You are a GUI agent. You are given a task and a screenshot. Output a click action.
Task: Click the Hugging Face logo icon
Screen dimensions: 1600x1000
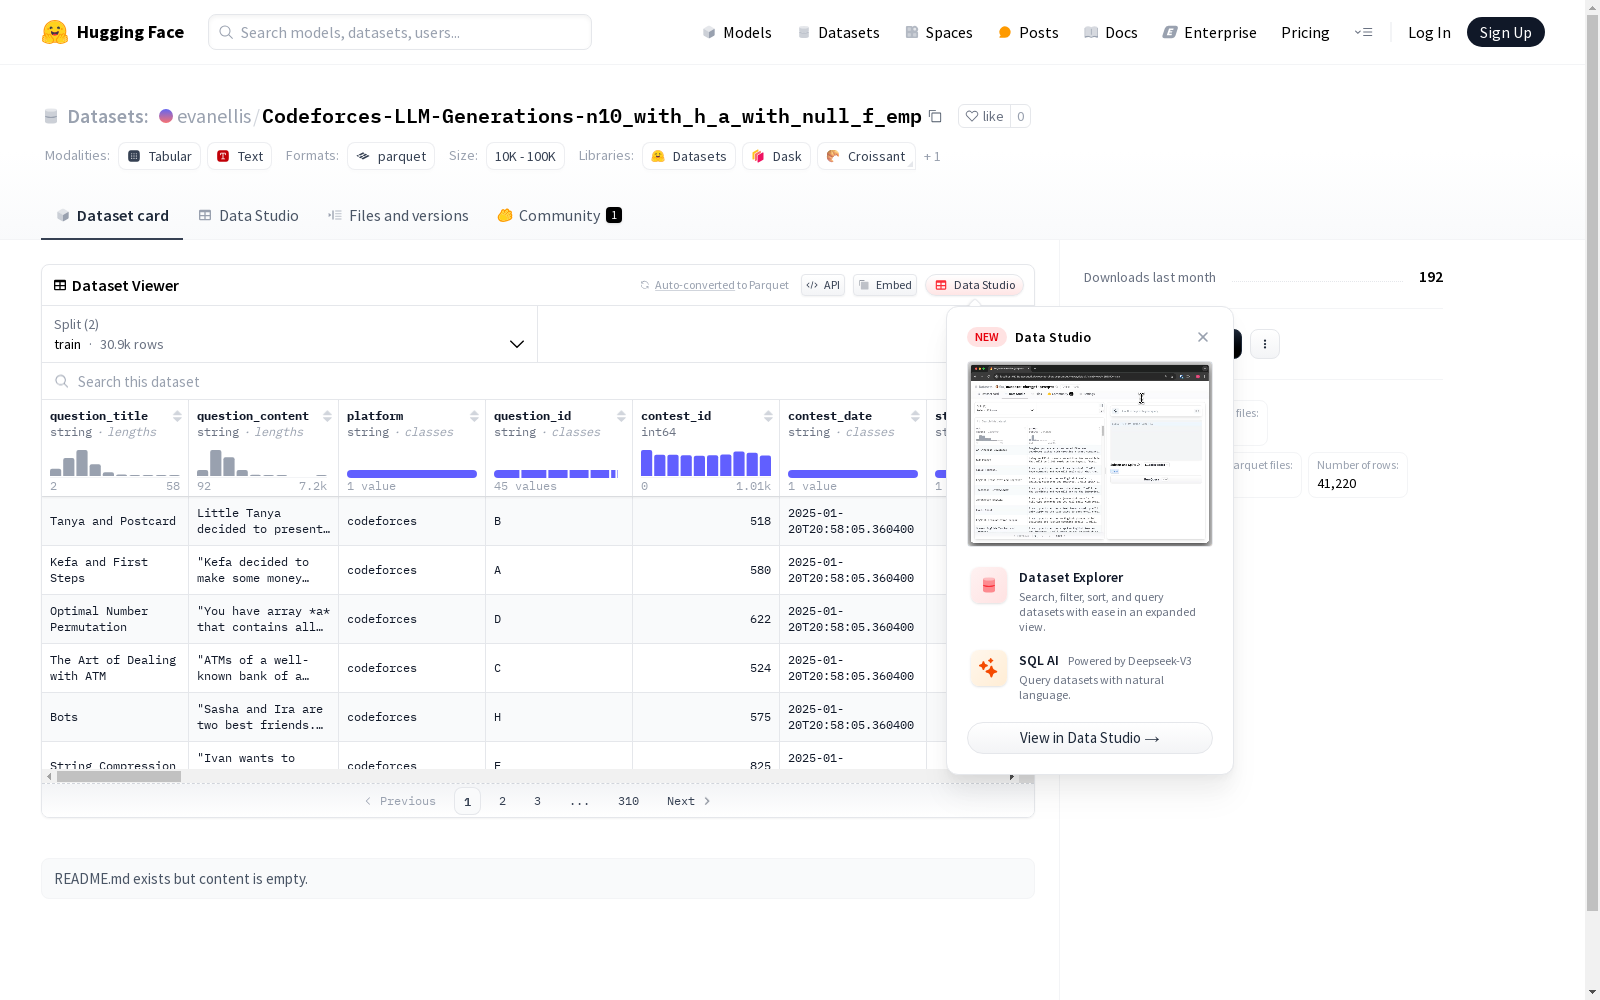55,32
